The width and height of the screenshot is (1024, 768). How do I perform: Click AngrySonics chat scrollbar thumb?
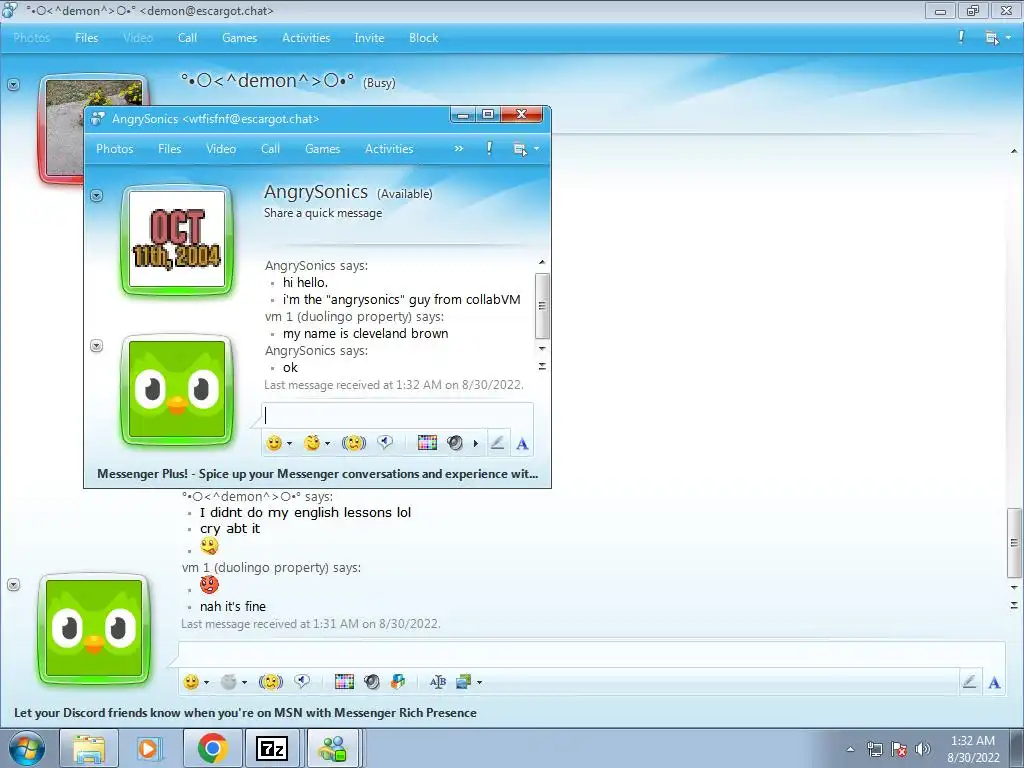point(541,306)
